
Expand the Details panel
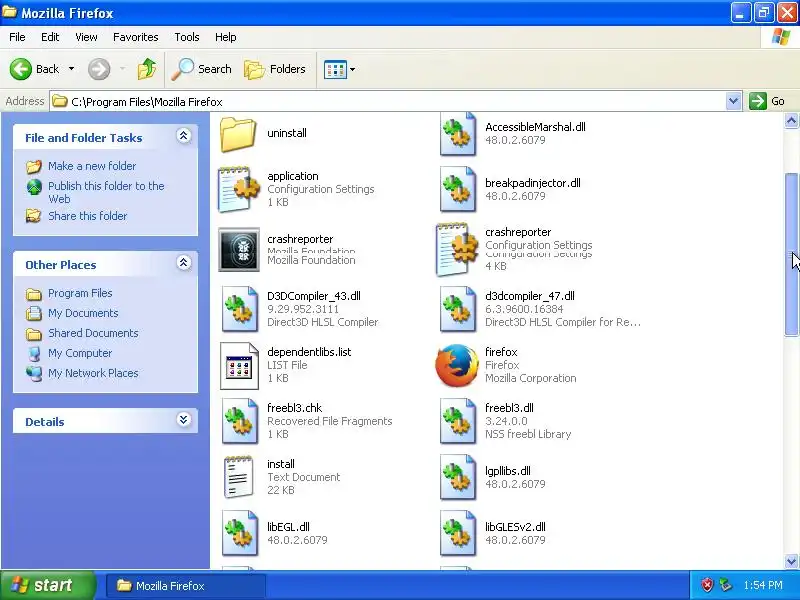coord(184,420)
